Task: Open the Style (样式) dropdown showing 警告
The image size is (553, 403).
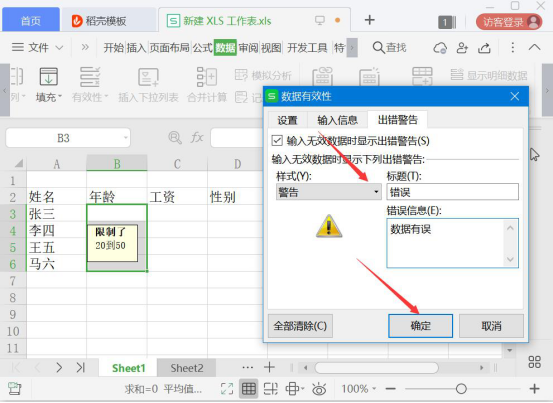Action: click(328, 192)
